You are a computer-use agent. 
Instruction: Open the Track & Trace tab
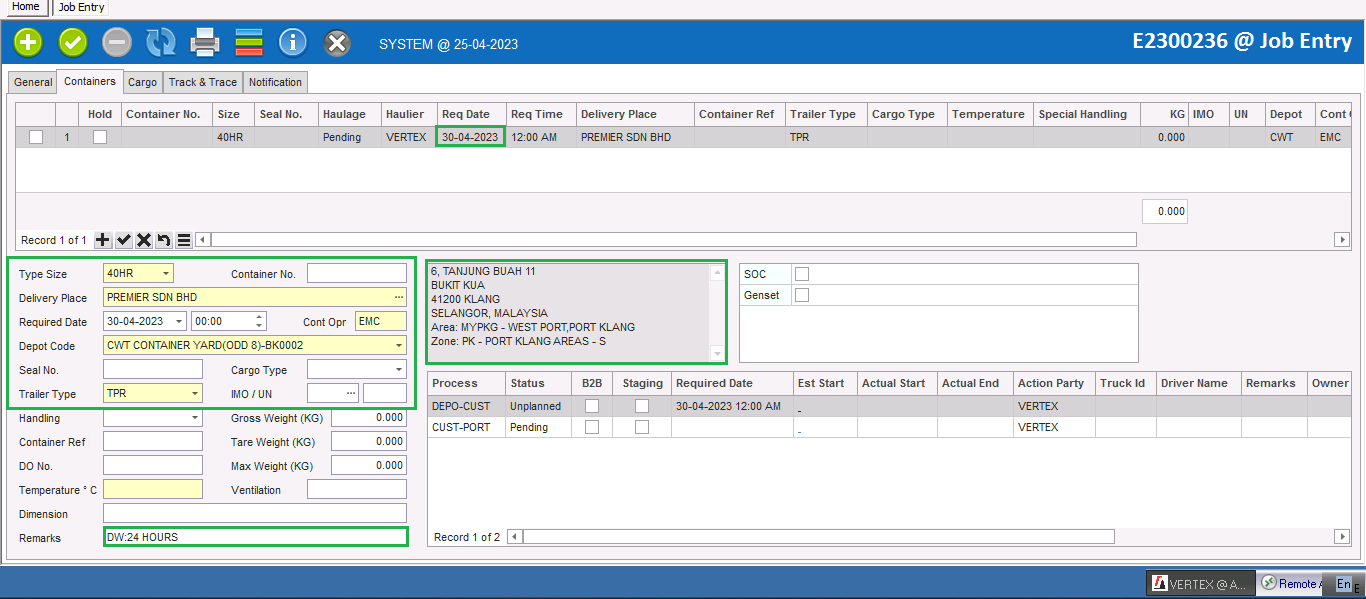pos(203,82)
